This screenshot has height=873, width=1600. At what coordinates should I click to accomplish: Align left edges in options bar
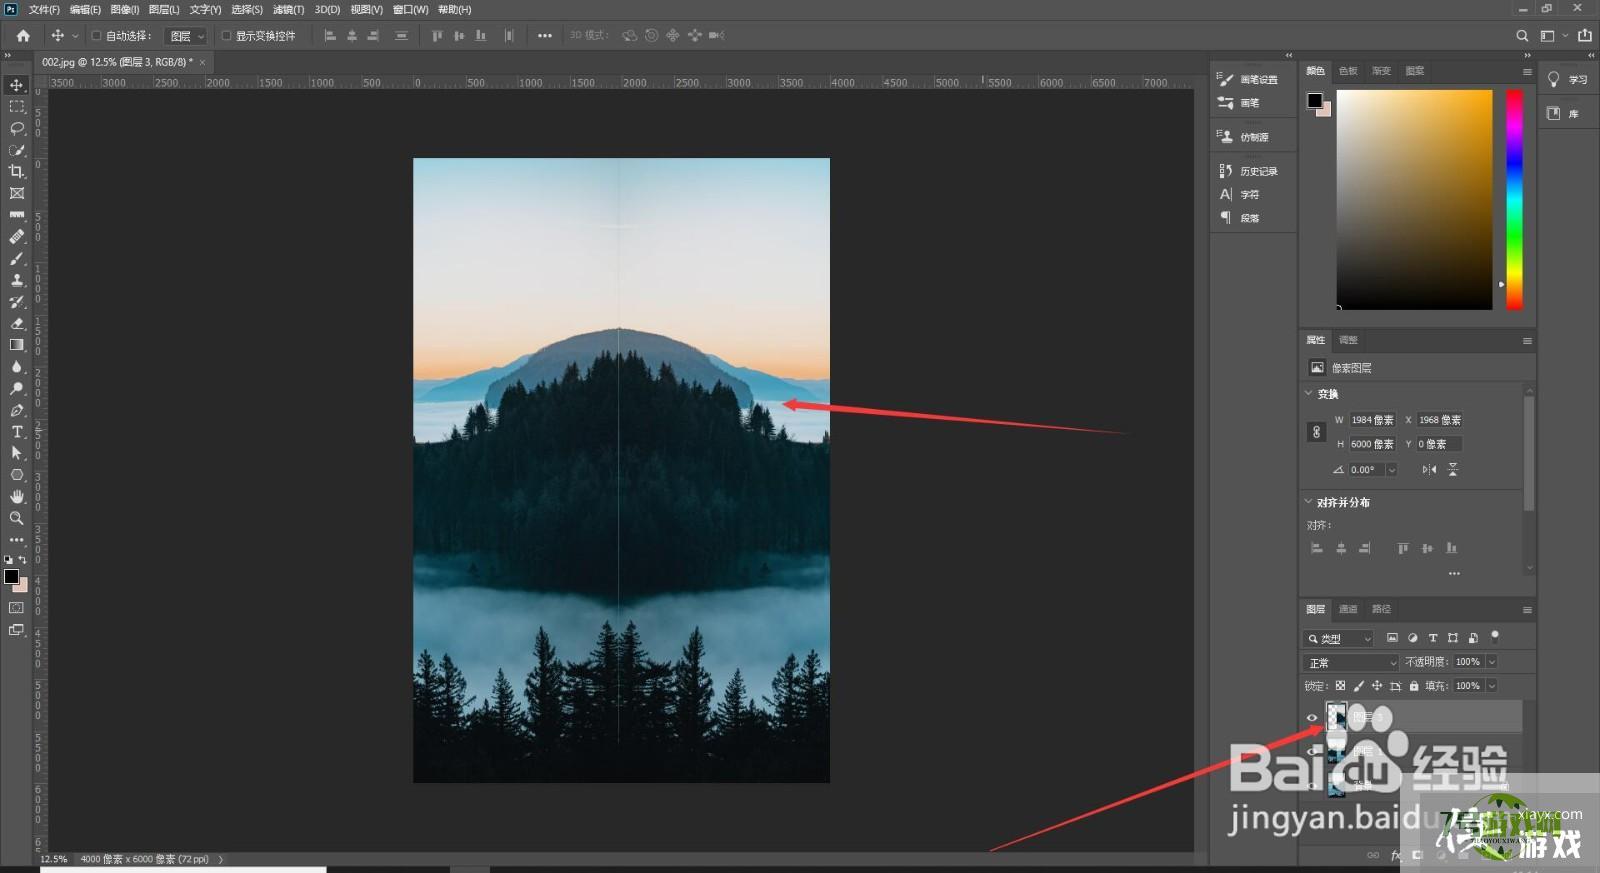[330, 35]
